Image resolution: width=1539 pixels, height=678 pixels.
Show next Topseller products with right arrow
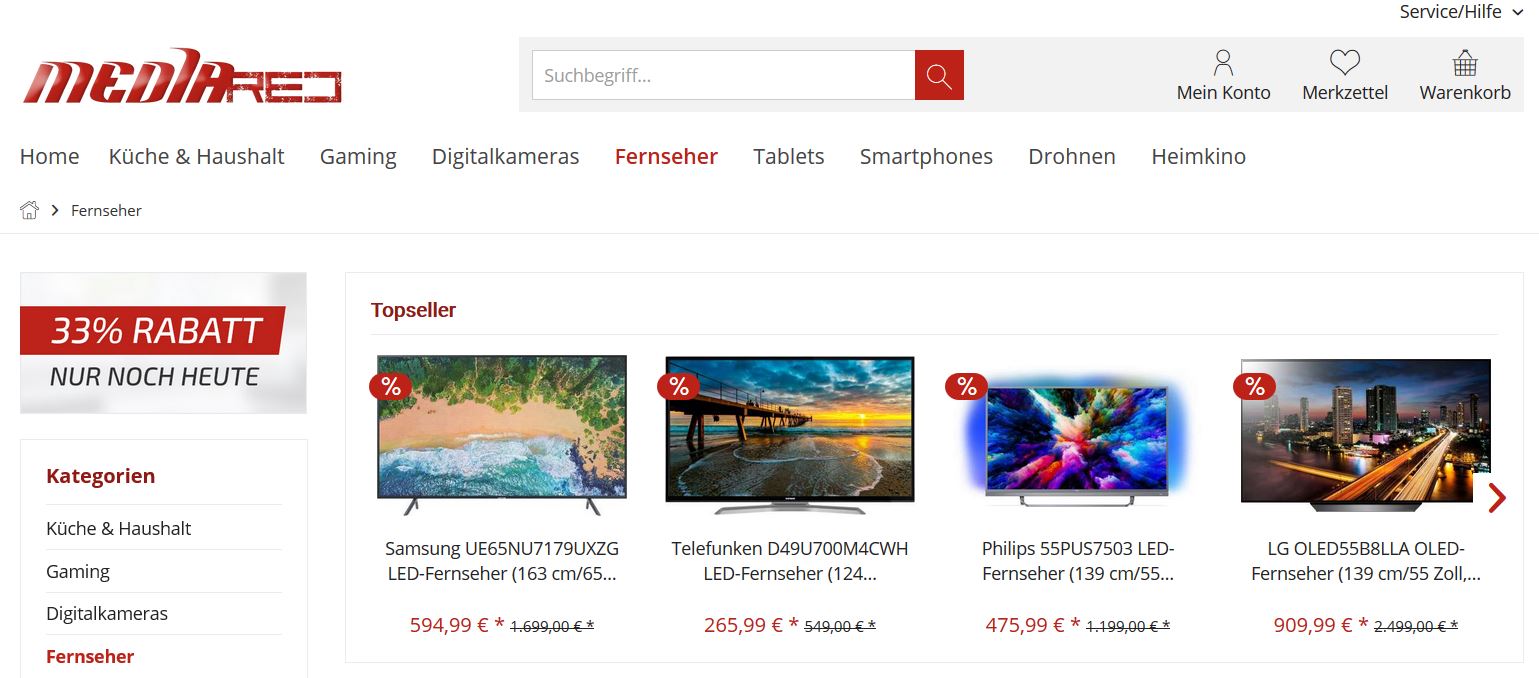1496,497
